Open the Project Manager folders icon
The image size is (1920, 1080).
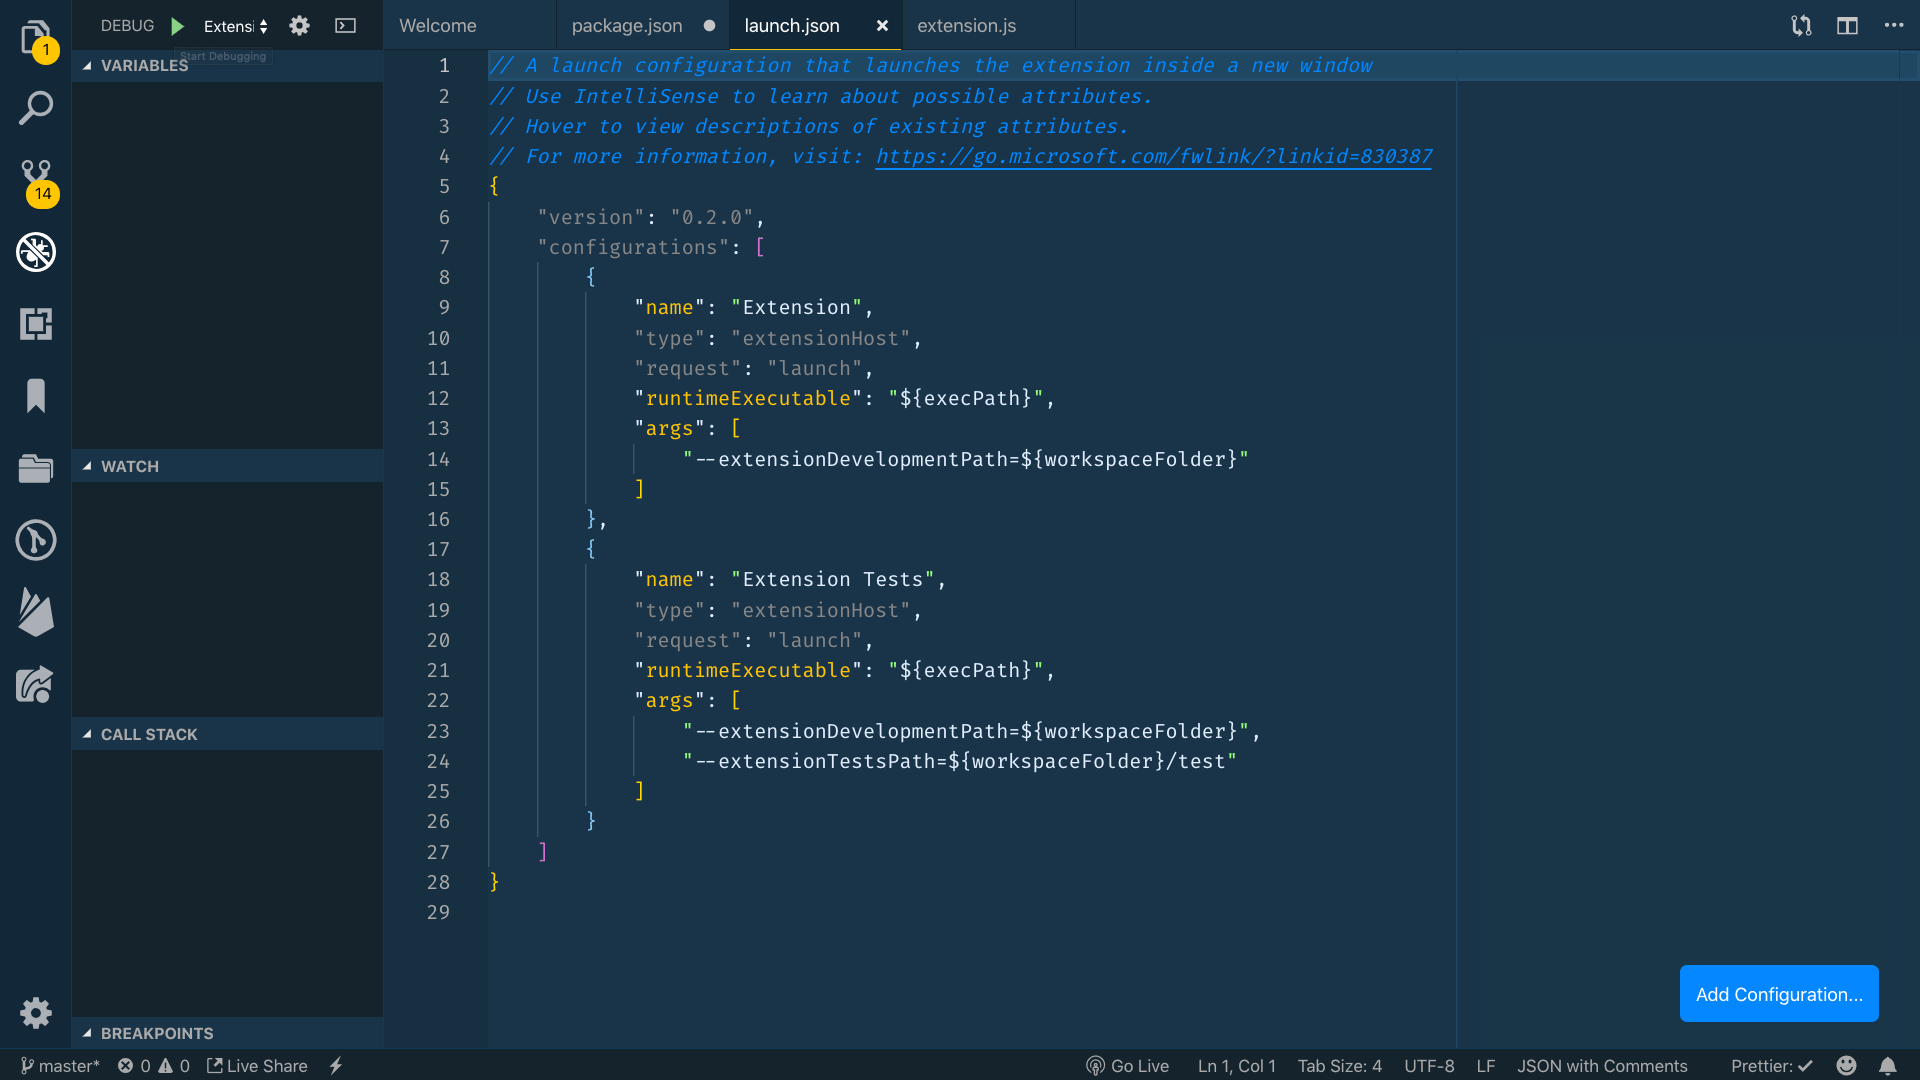click(x=36, y=468)
